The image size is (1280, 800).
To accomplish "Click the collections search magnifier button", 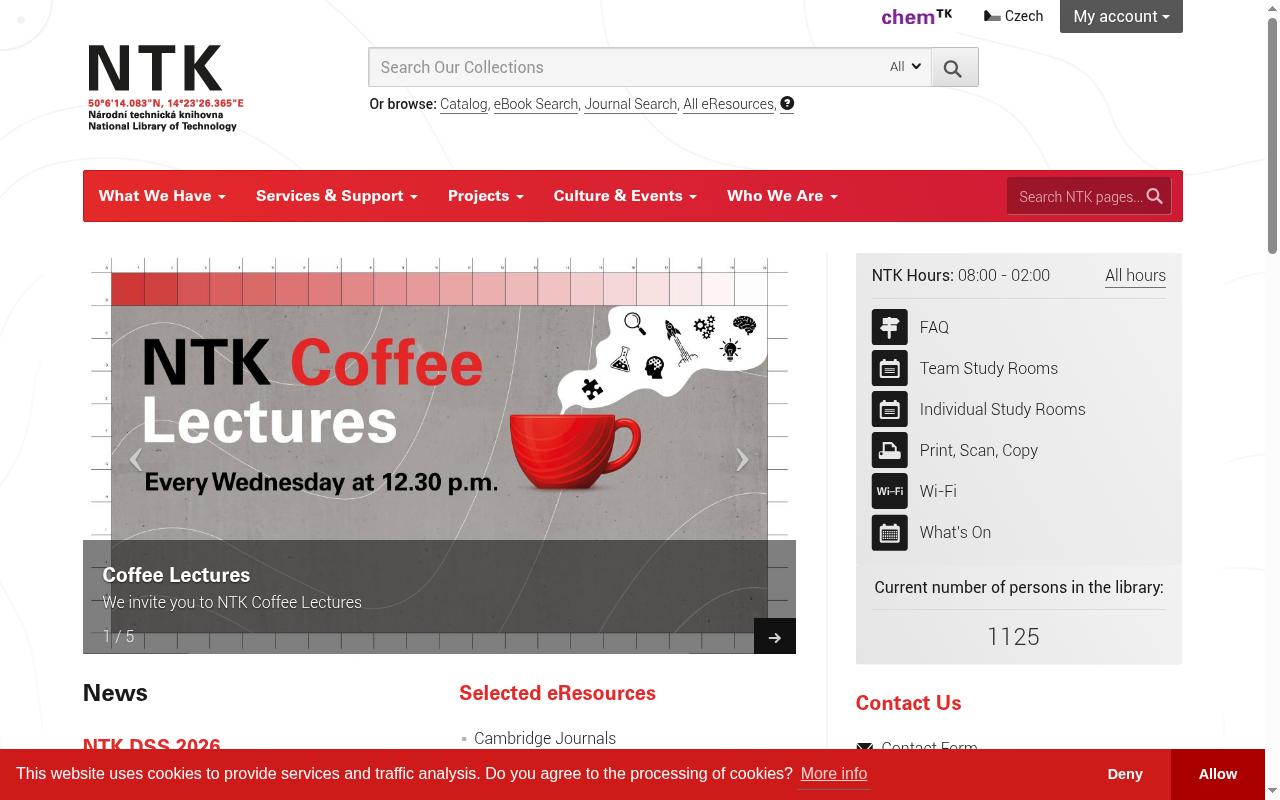I will [954, 68].
